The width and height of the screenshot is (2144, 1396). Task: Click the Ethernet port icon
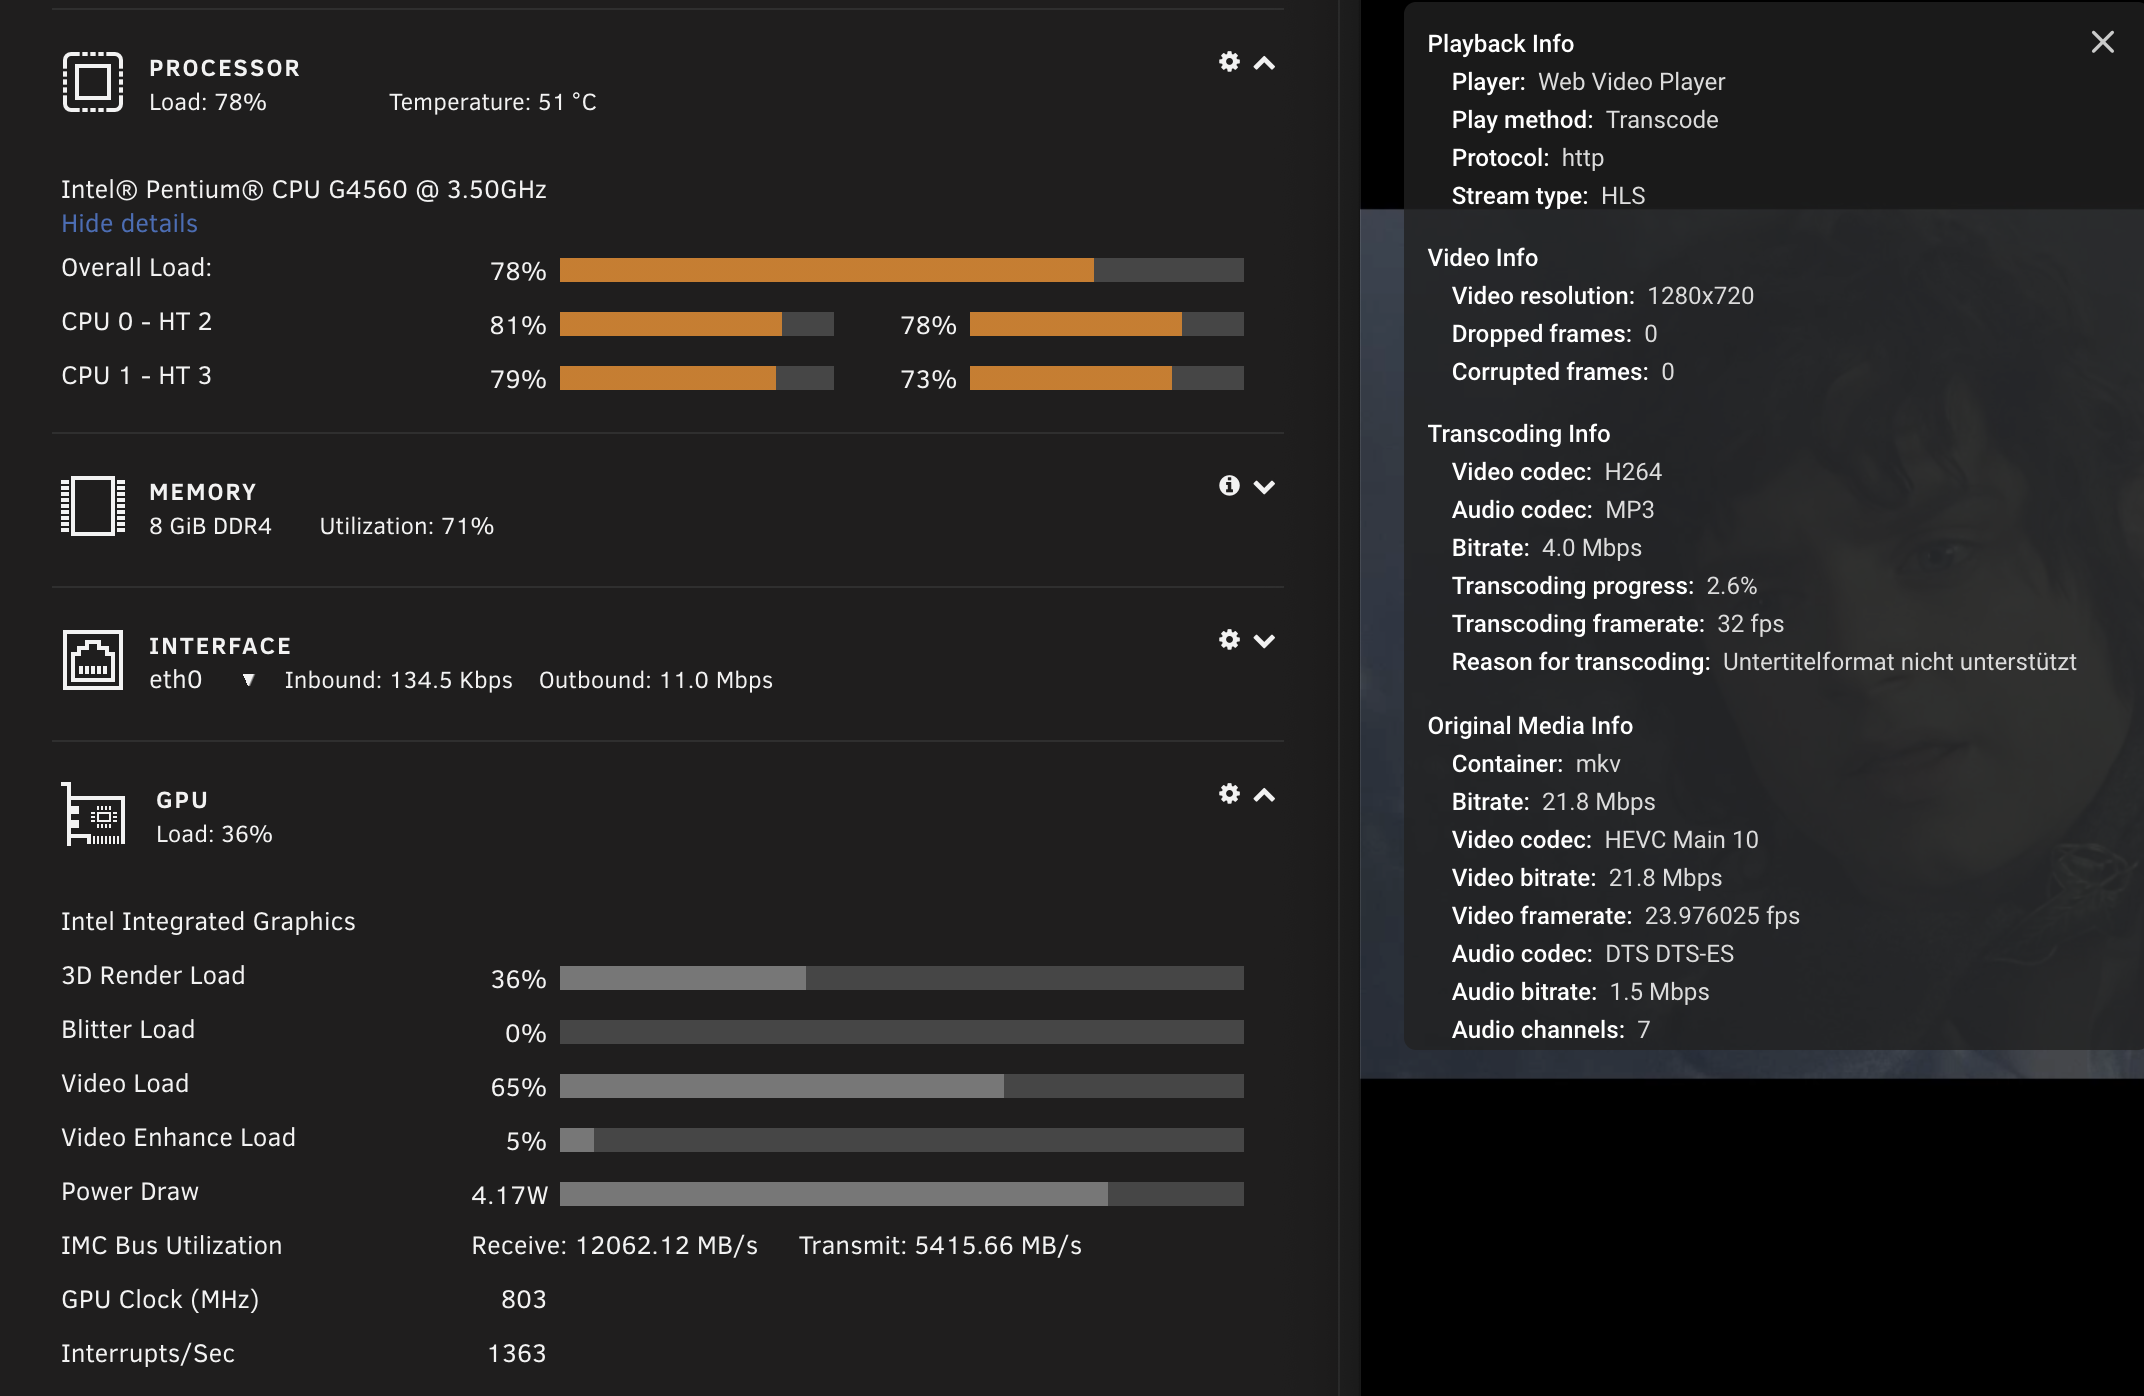tap(93, 660)
